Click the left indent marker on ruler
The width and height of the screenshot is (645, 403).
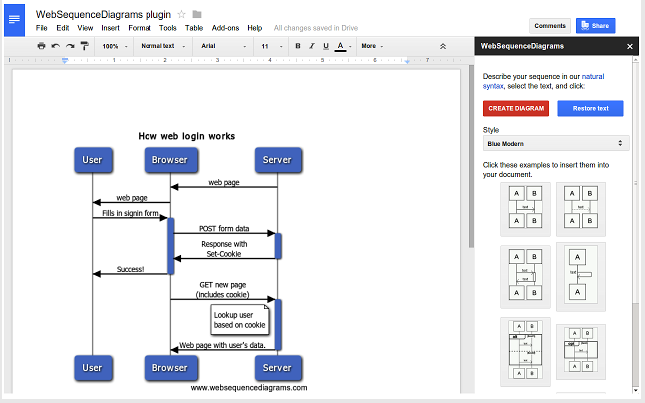coord(65,60)
